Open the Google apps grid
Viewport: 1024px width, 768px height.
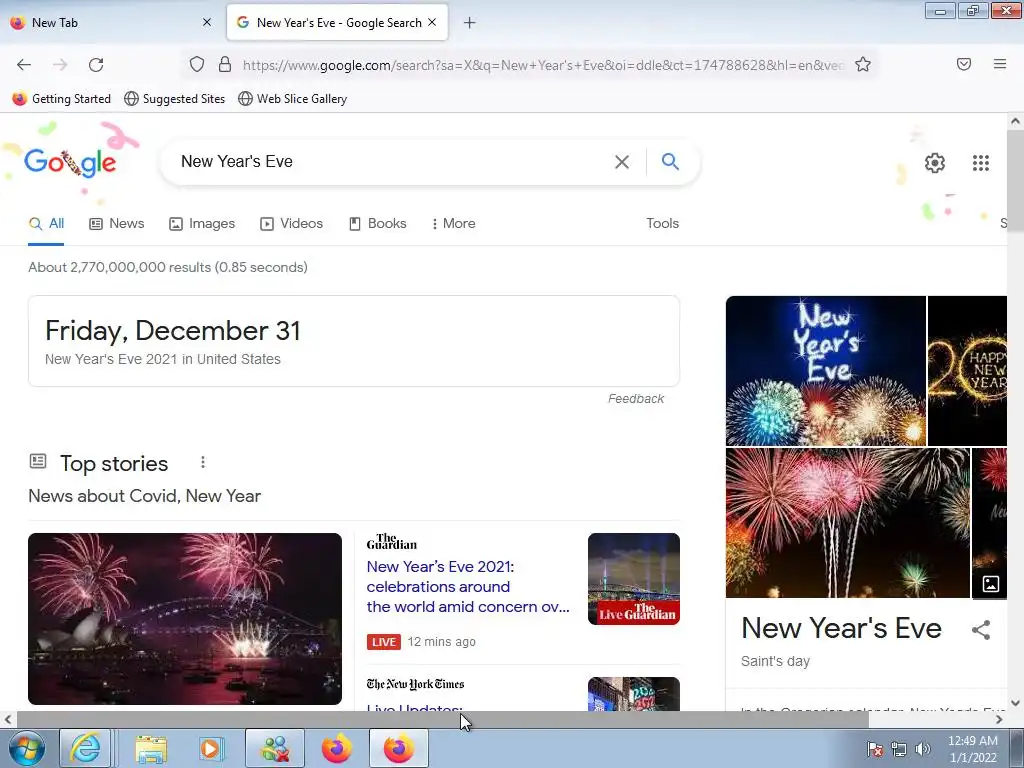point(980,163)
